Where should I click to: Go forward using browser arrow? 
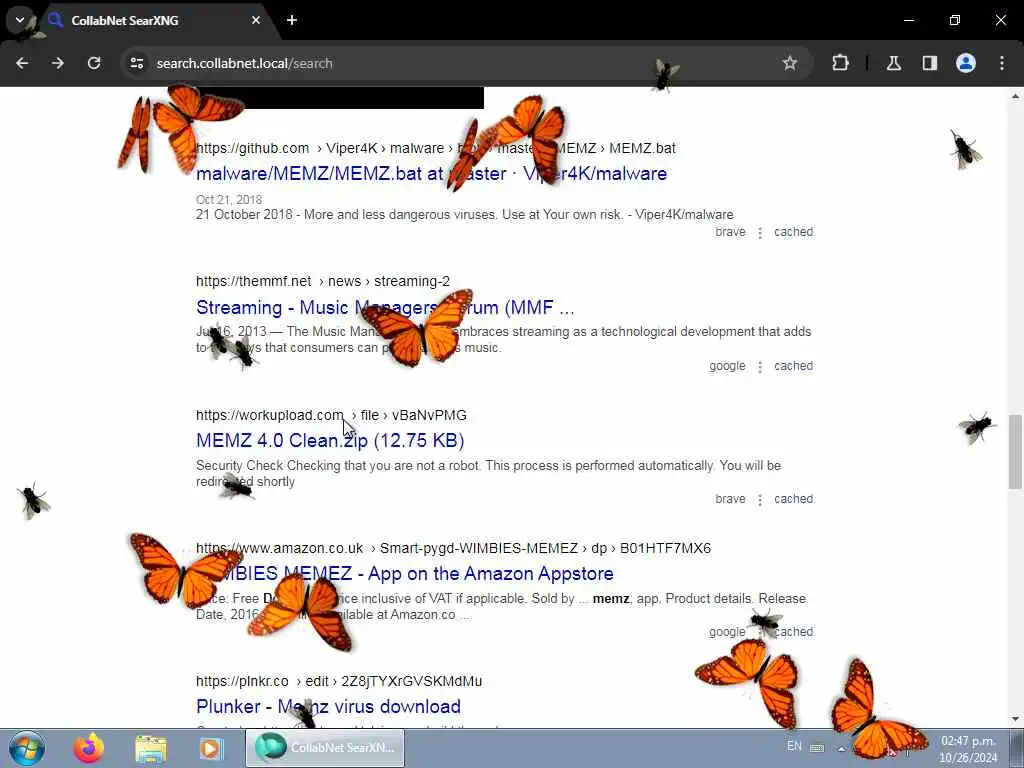pyautogui.click(x=58, y=63)
